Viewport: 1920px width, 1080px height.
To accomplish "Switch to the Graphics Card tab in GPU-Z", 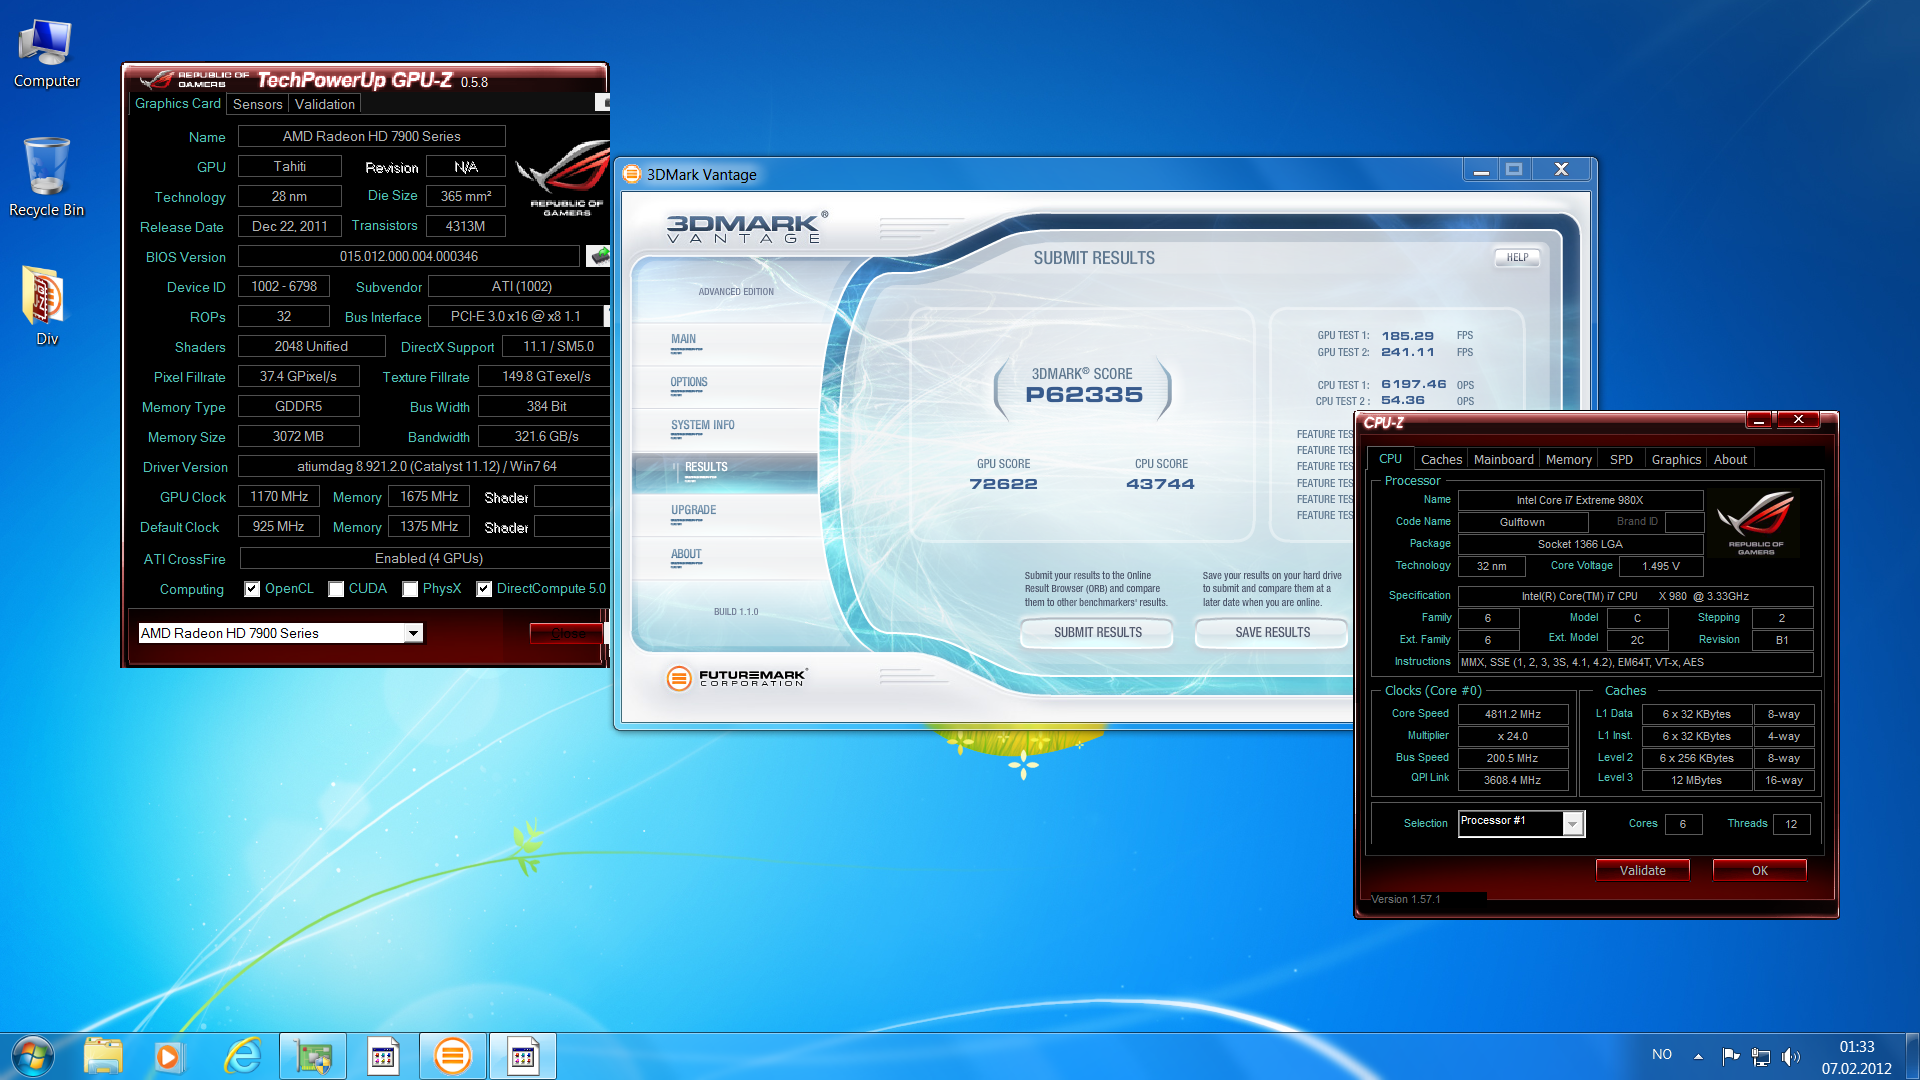I will (x=177, y=103).
